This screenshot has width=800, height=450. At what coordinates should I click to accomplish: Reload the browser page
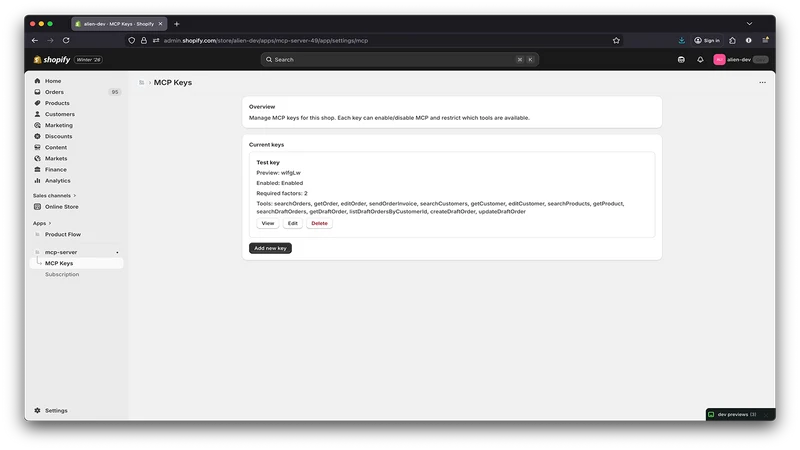point(66,40)
